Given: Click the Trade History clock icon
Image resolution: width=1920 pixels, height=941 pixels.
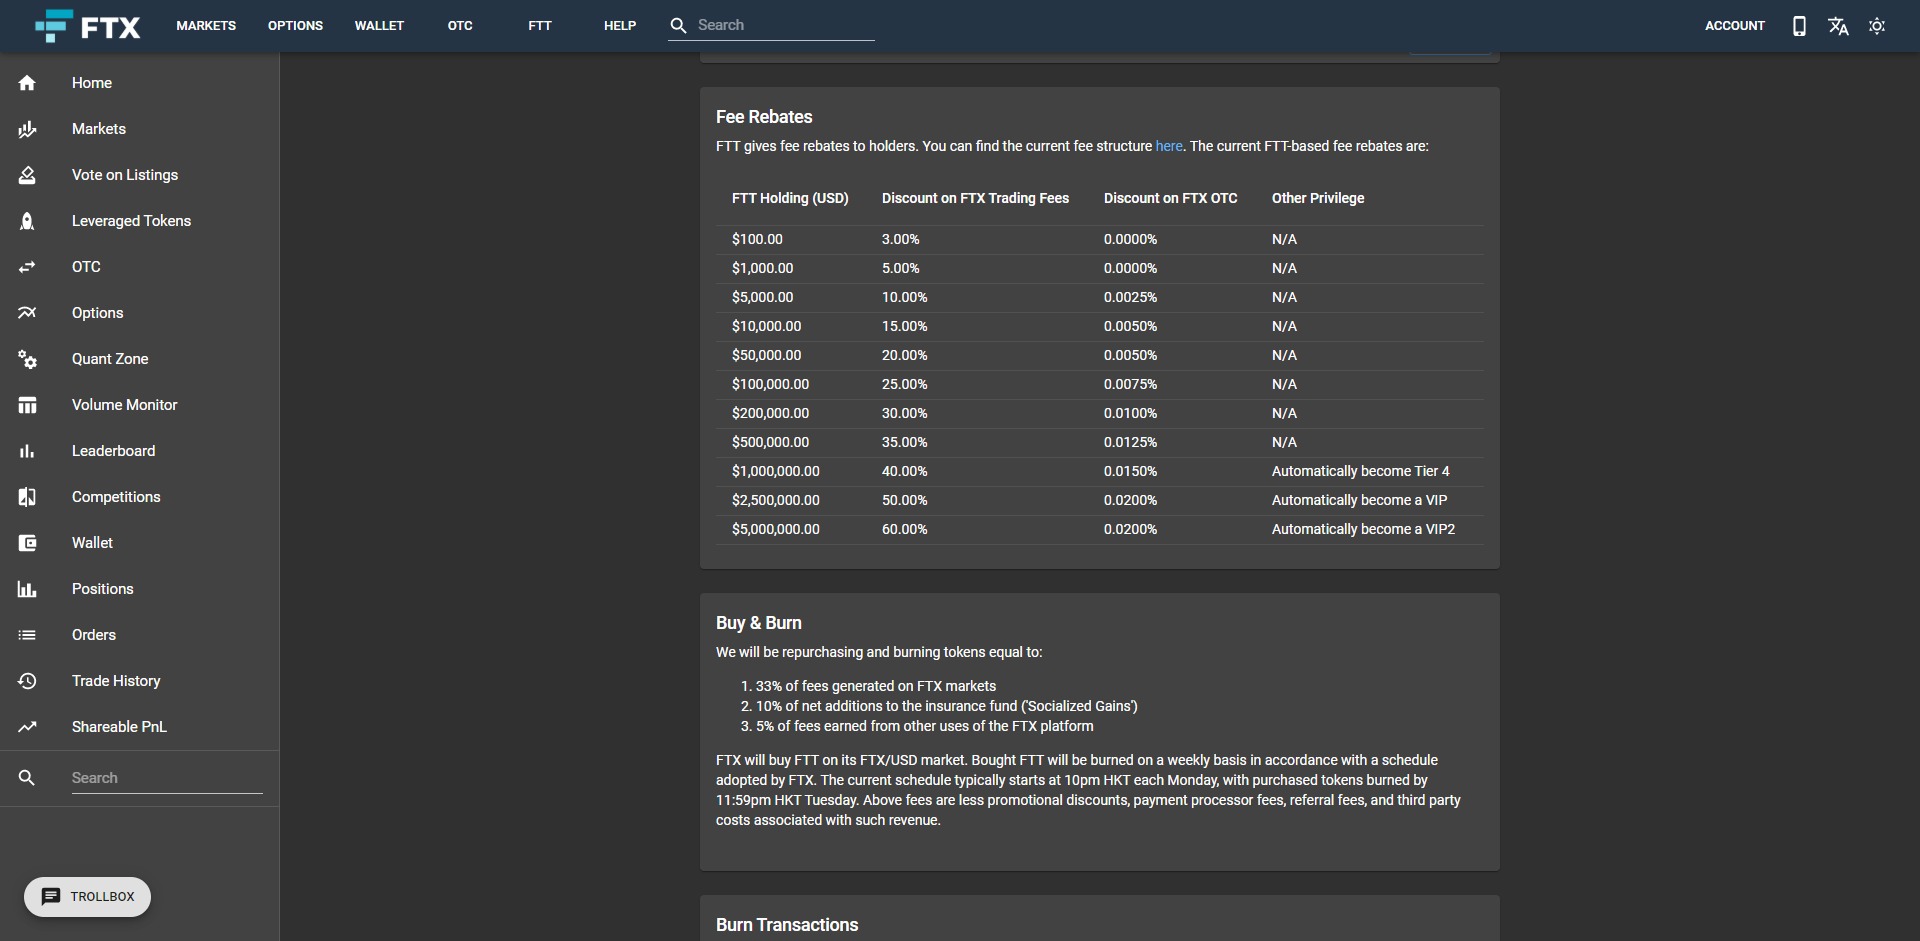Looking at the screenshot, I should pos(27,681).
